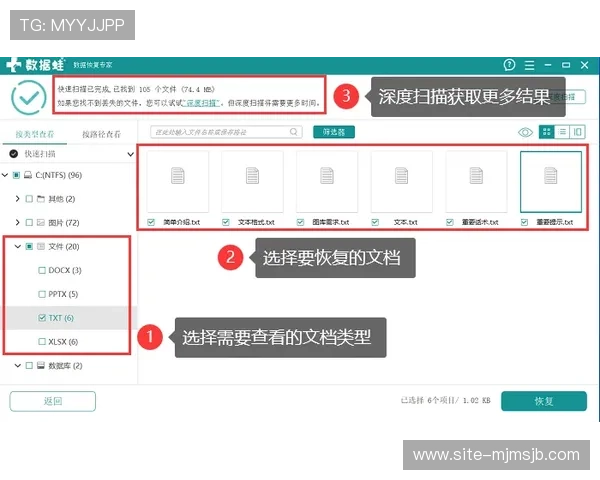
Task: Open the 快速扫描 dropdown arrow
Action: tap(130, 154)
